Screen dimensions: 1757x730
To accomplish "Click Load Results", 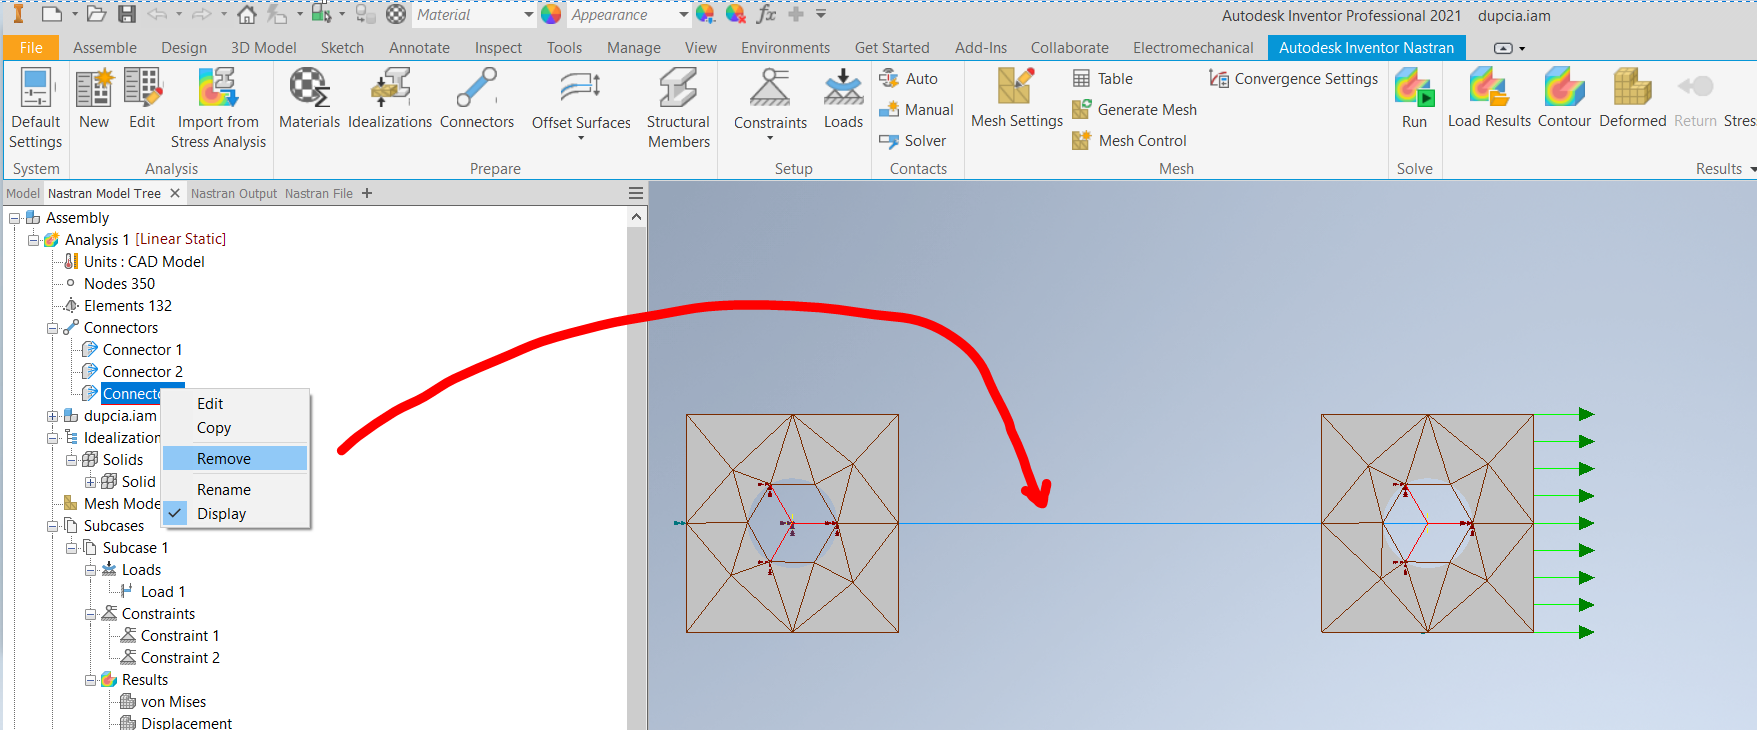I will coord(1489,99).
